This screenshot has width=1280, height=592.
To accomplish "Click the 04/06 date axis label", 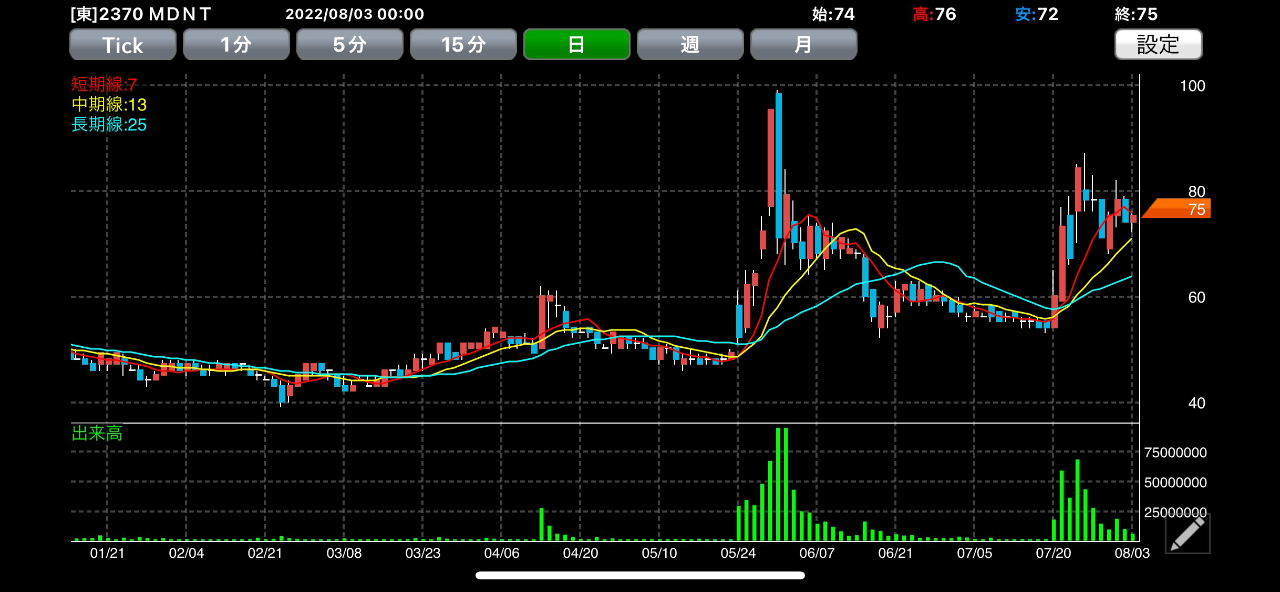I will [x=502, y=553].
